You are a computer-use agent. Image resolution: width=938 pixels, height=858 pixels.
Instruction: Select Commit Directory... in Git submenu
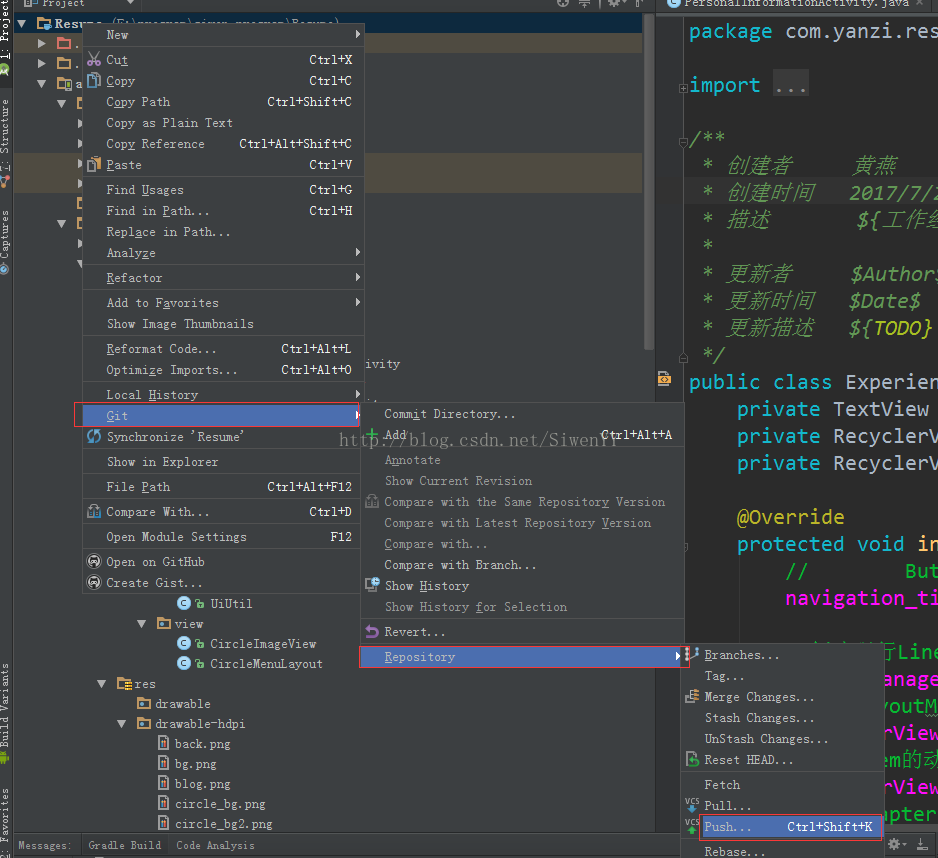pos(522,414)
